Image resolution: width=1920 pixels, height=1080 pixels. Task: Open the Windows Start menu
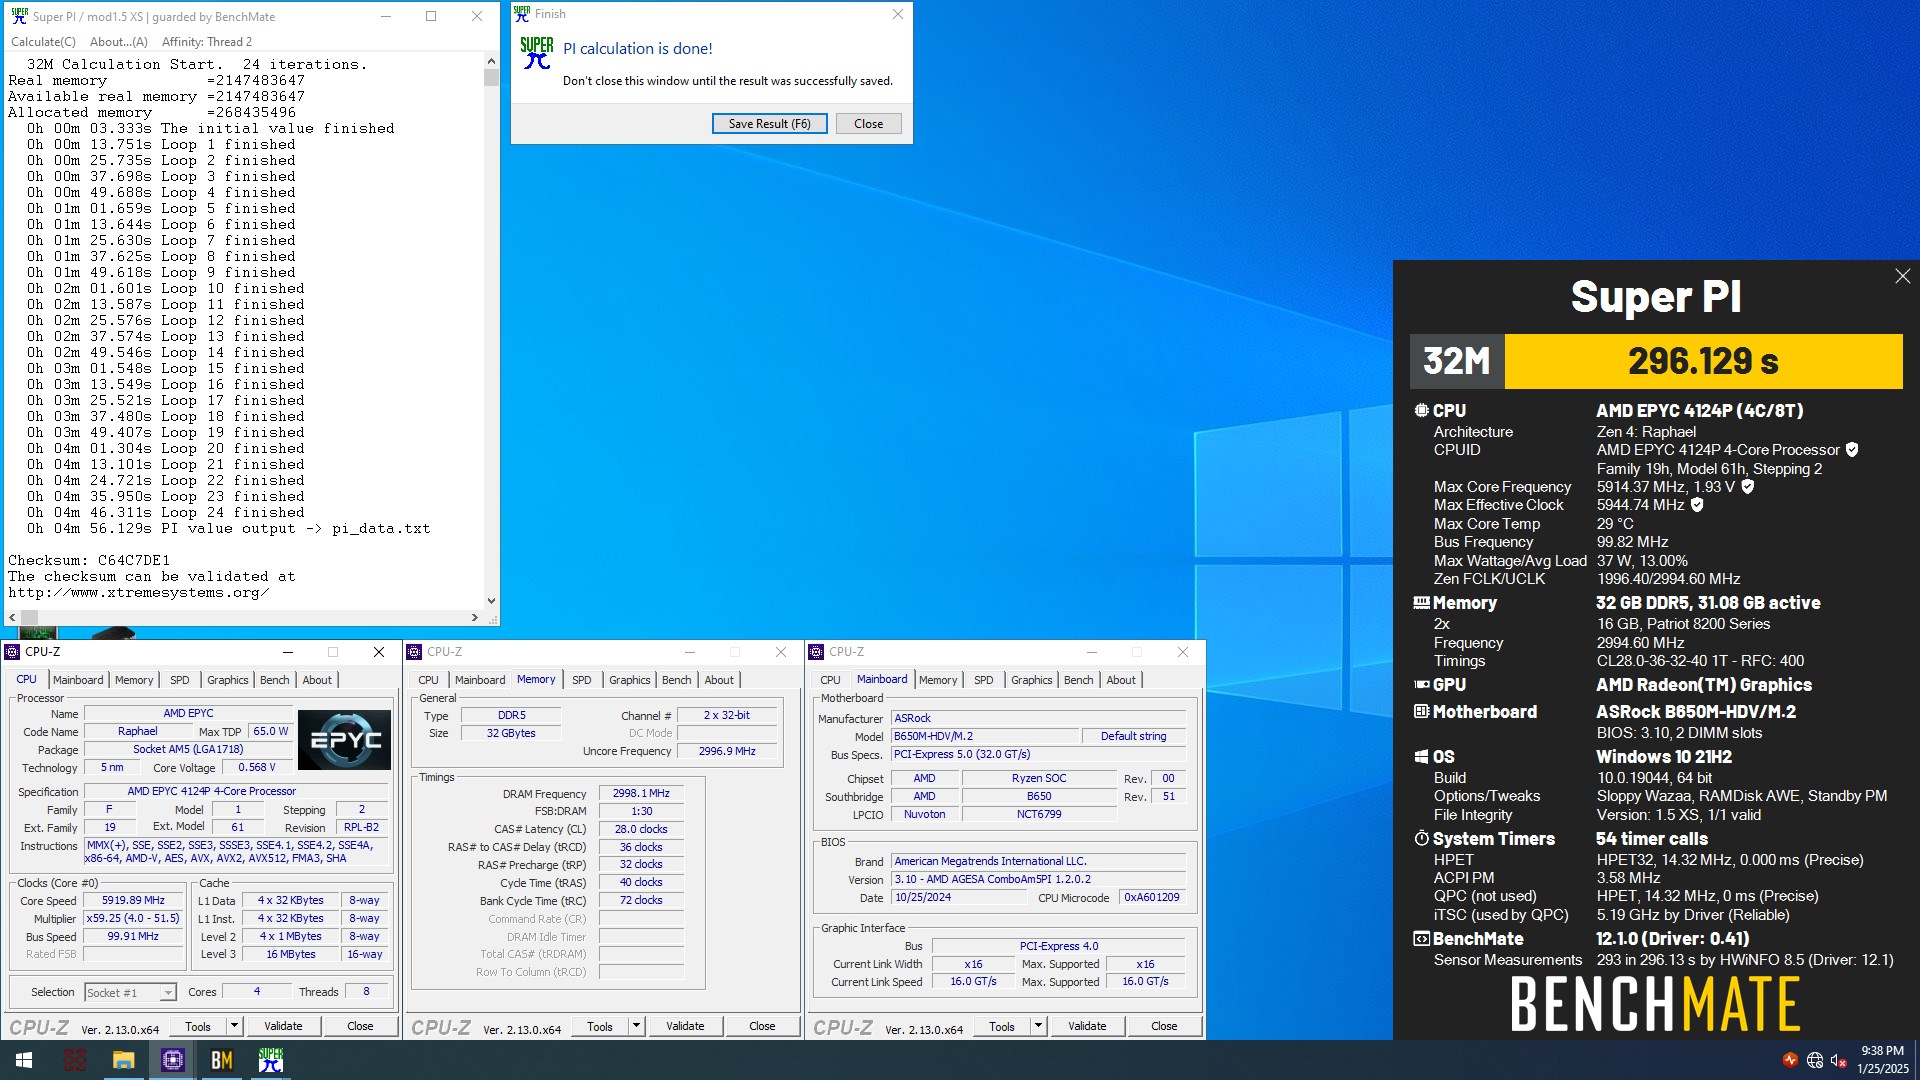click(x=24, y=1060)
